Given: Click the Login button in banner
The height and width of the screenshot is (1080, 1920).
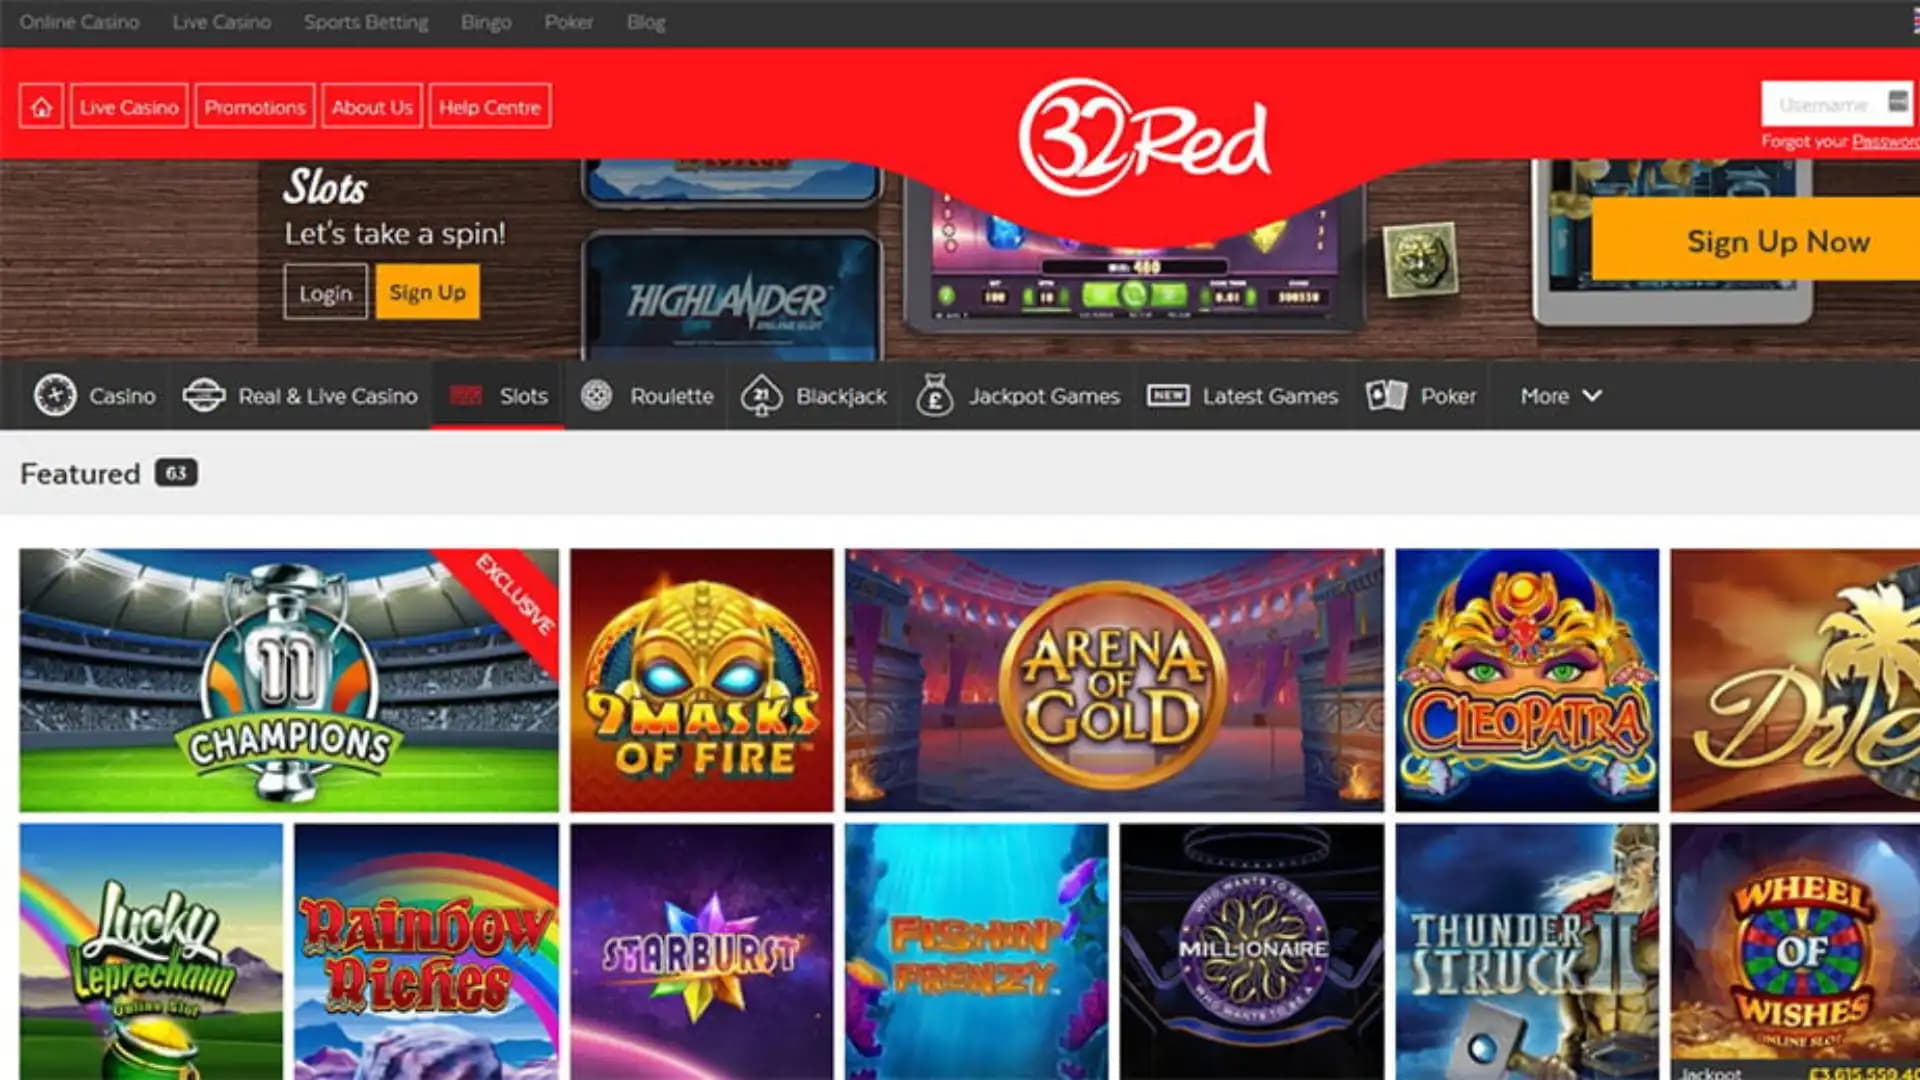Looking at the screenshot, I should [325, 292].
